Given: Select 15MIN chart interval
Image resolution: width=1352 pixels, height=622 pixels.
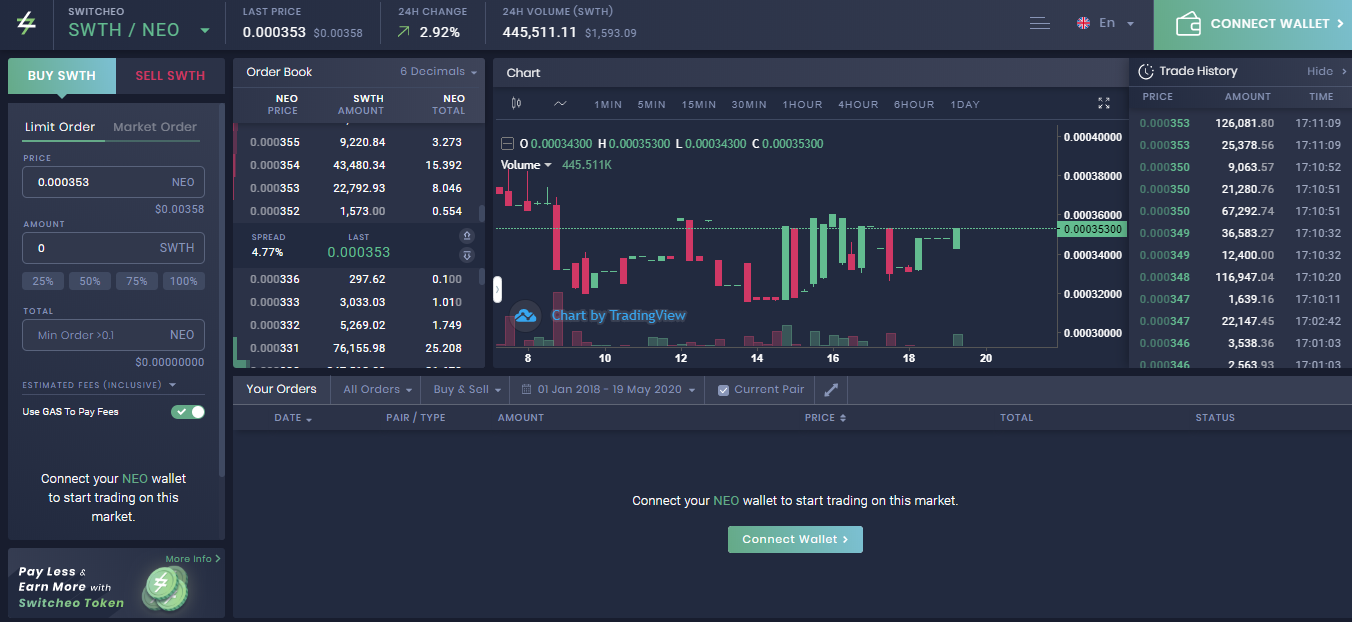Looking at the screenshot, I should tap(699, 104).
